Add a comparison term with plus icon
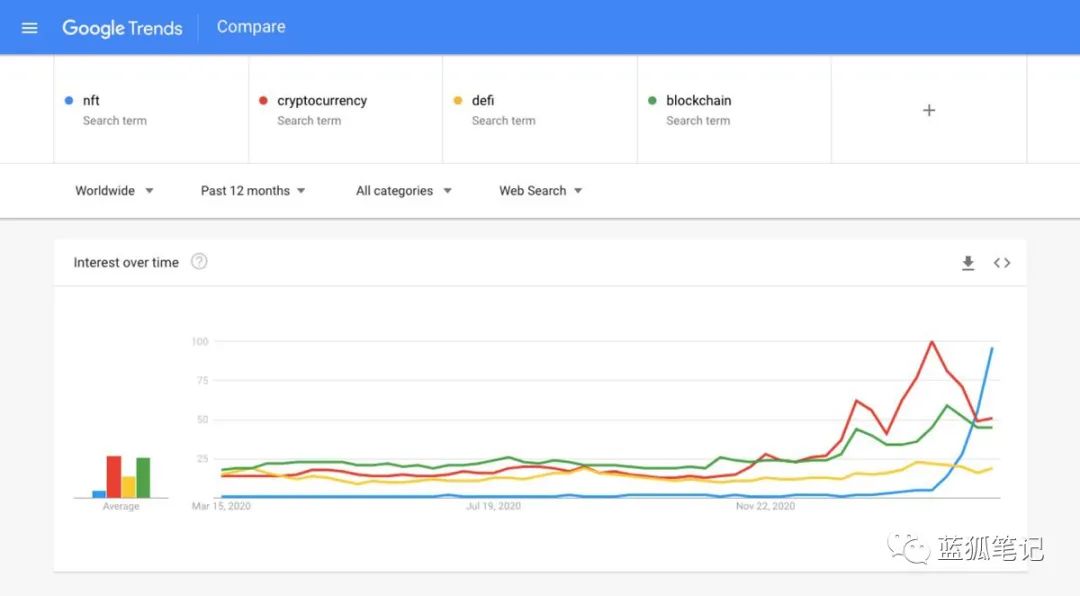The width and height of the screenshot is (1080, 596). point(928,110)
